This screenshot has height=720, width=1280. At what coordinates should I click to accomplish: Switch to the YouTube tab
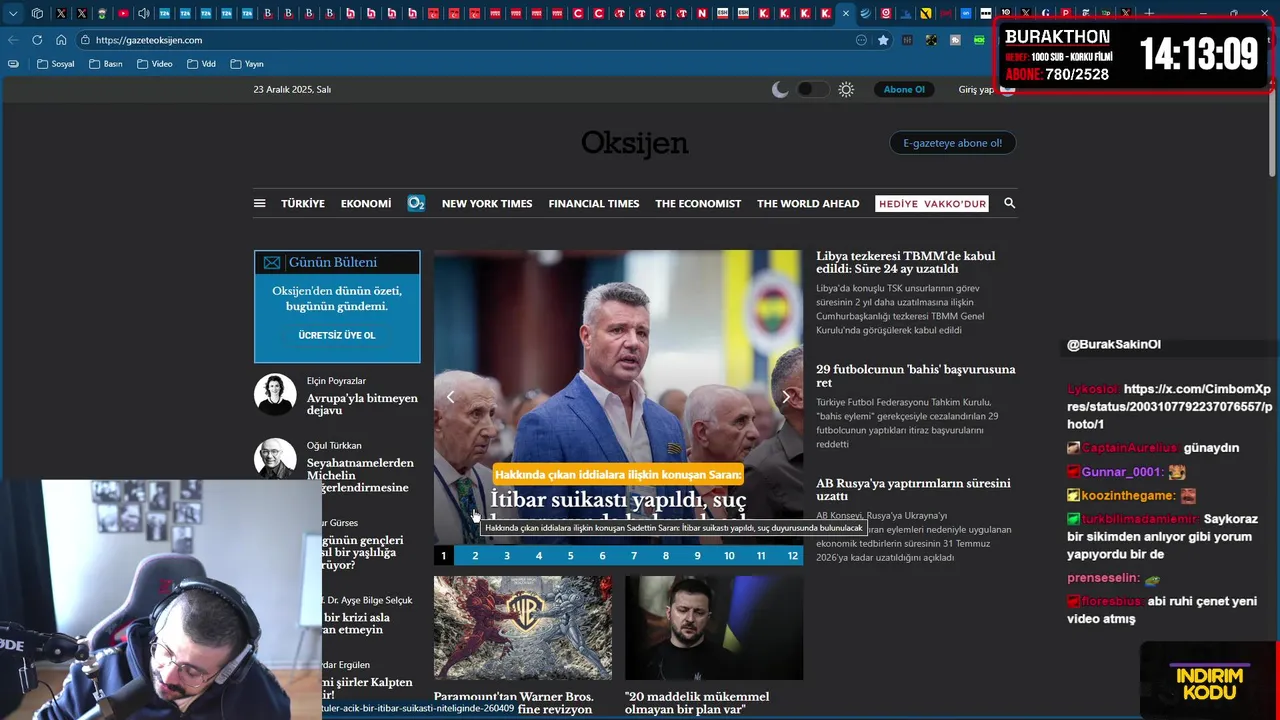pos(123,13)
